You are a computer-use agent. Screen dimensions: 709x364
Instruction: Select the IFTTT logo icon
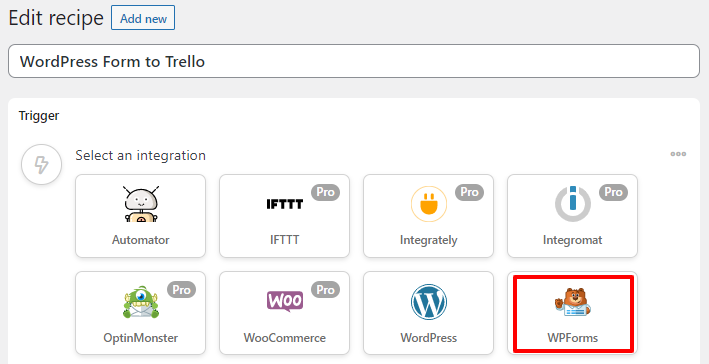pos(284,204)
